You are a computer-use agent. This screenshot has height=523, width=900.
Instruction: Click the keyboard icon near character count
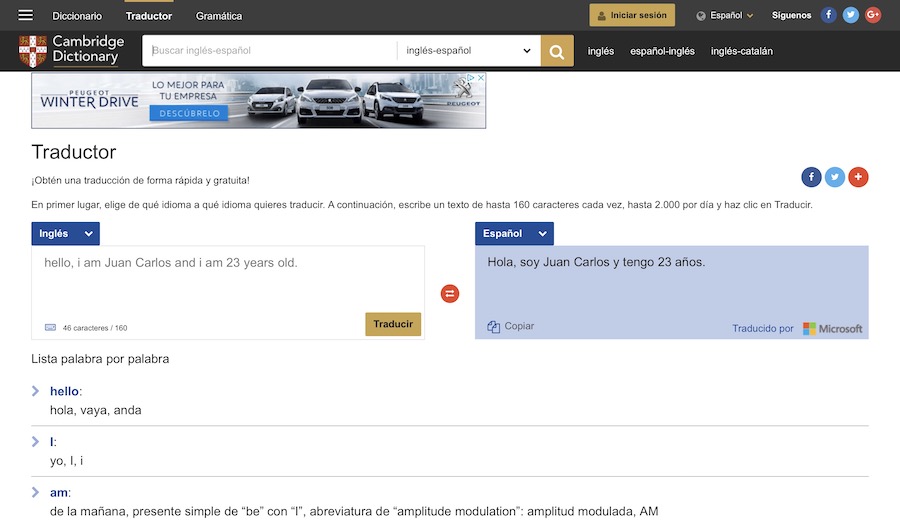[51, 327]
